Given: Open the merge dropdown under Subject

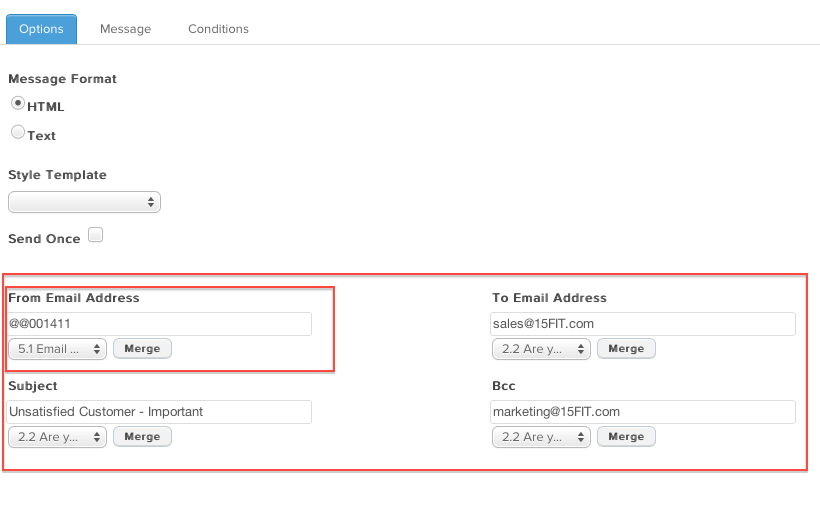Looking at the screenshot, I should tap(58, 437).
